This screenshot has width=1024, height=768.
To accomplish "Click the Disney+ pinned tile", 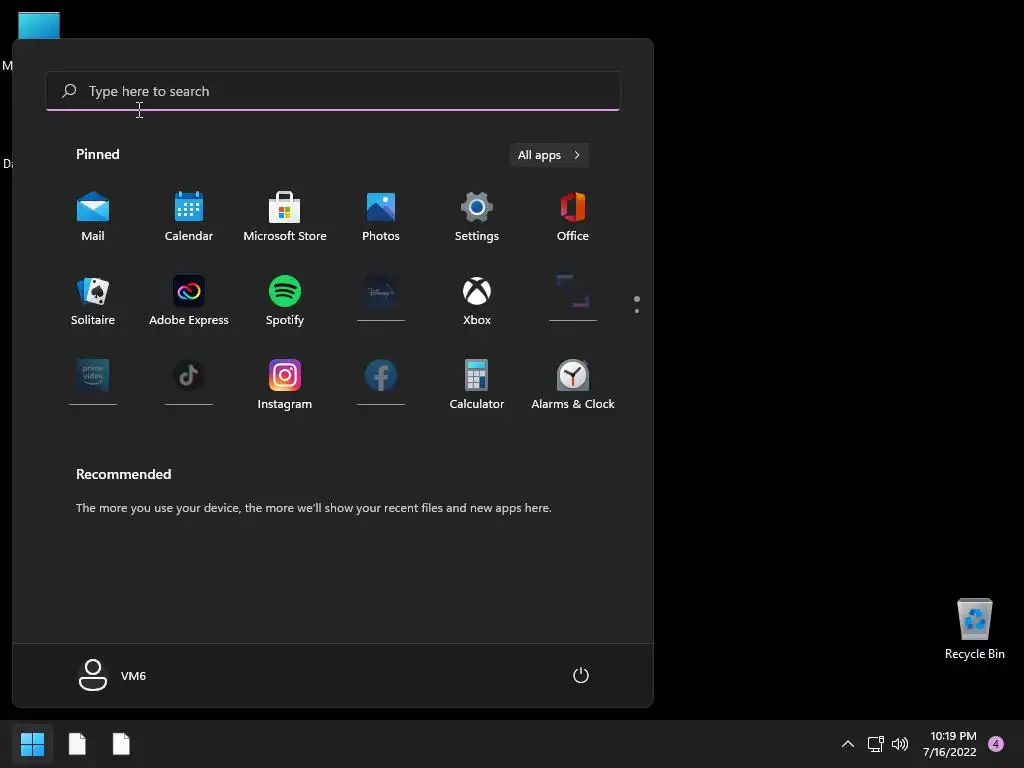I will point(381,299).
